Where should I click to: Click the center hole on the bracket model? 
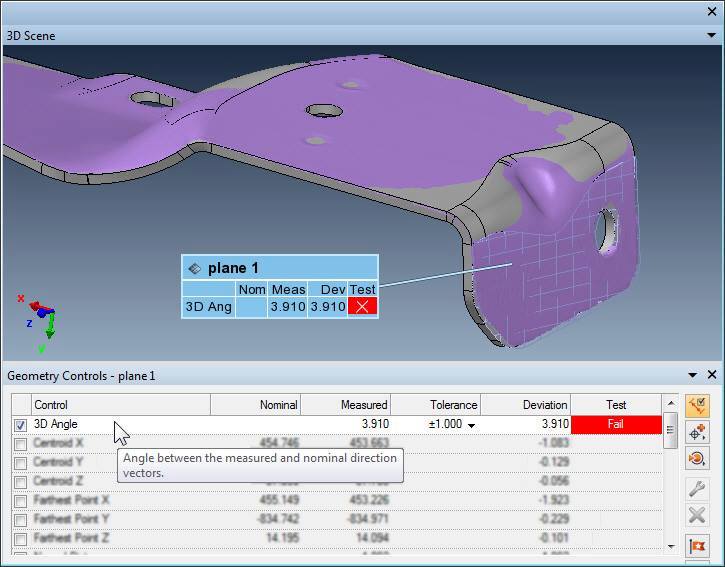tap(324, 110)
